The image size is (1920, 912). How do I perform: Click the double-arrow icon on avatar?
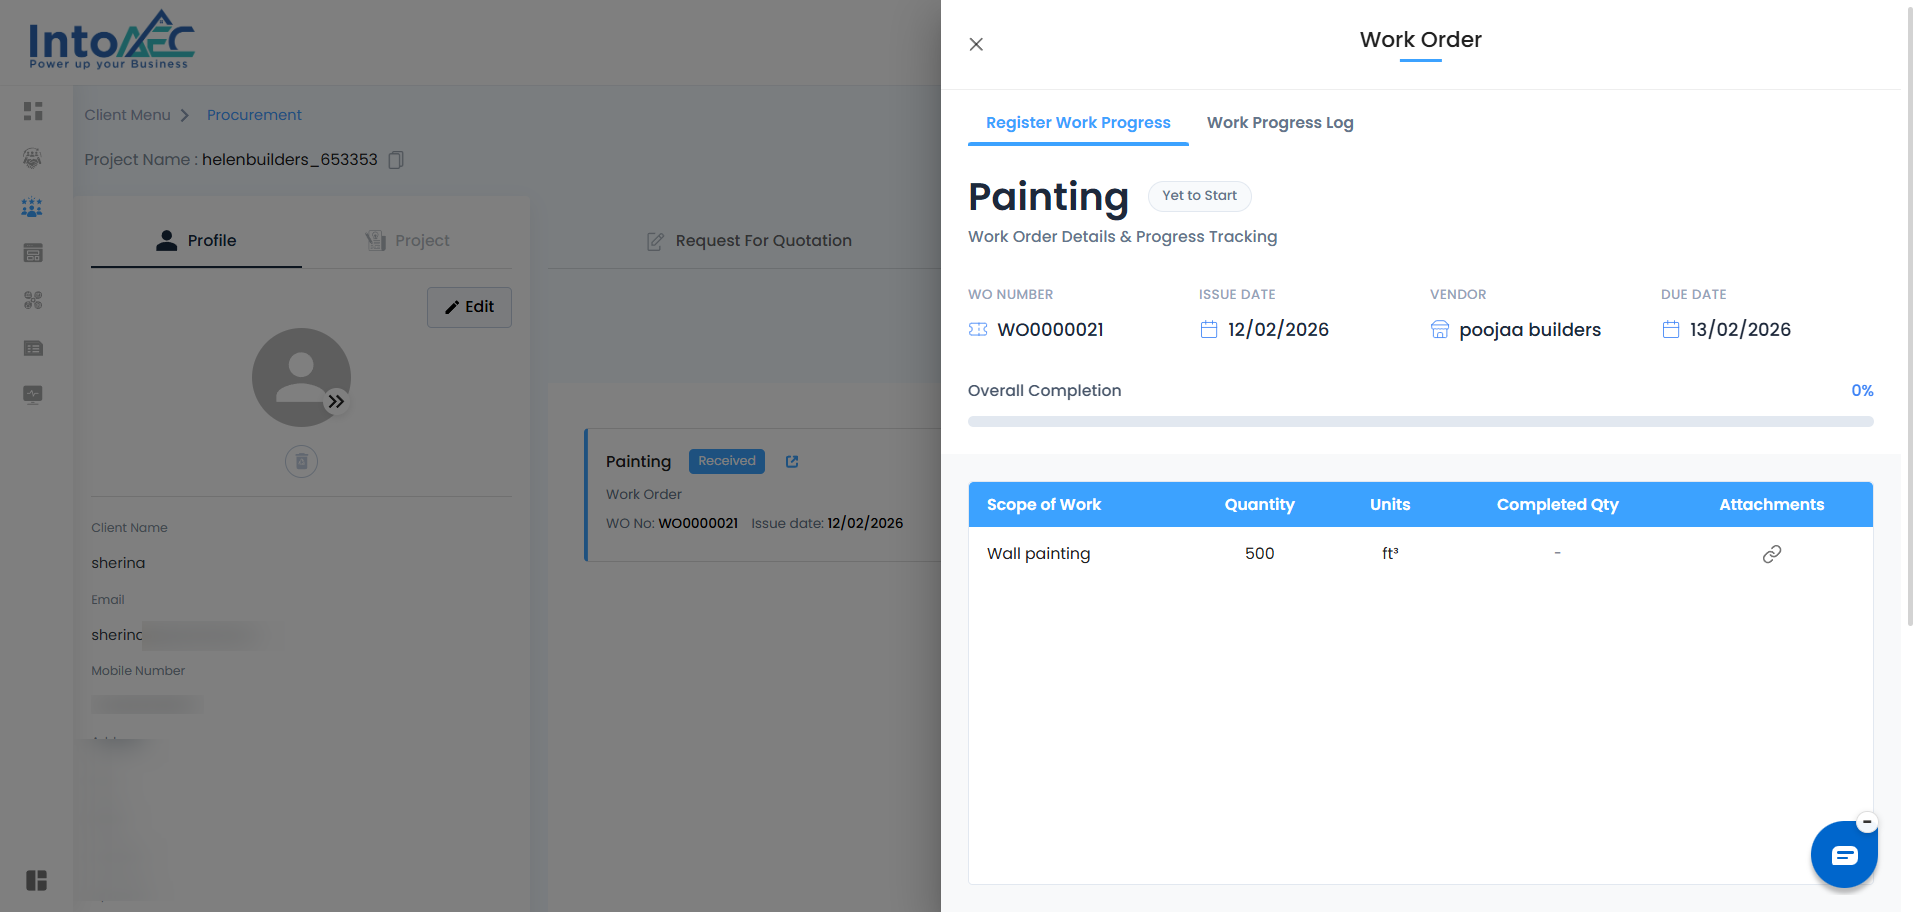pos(336,401)
